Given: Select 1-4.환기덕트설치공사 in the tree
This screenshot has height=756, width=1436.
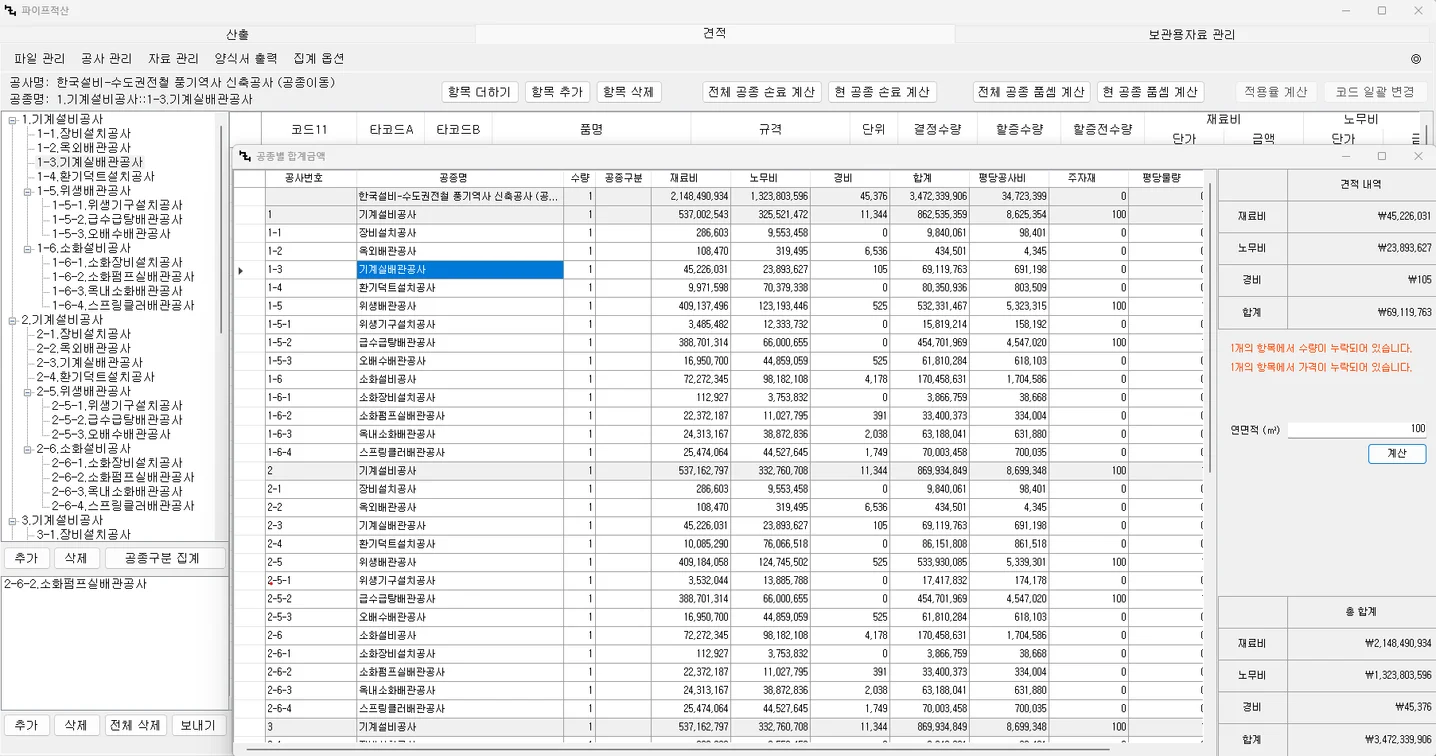Looking at the screenshot, I should pos(96,176).
